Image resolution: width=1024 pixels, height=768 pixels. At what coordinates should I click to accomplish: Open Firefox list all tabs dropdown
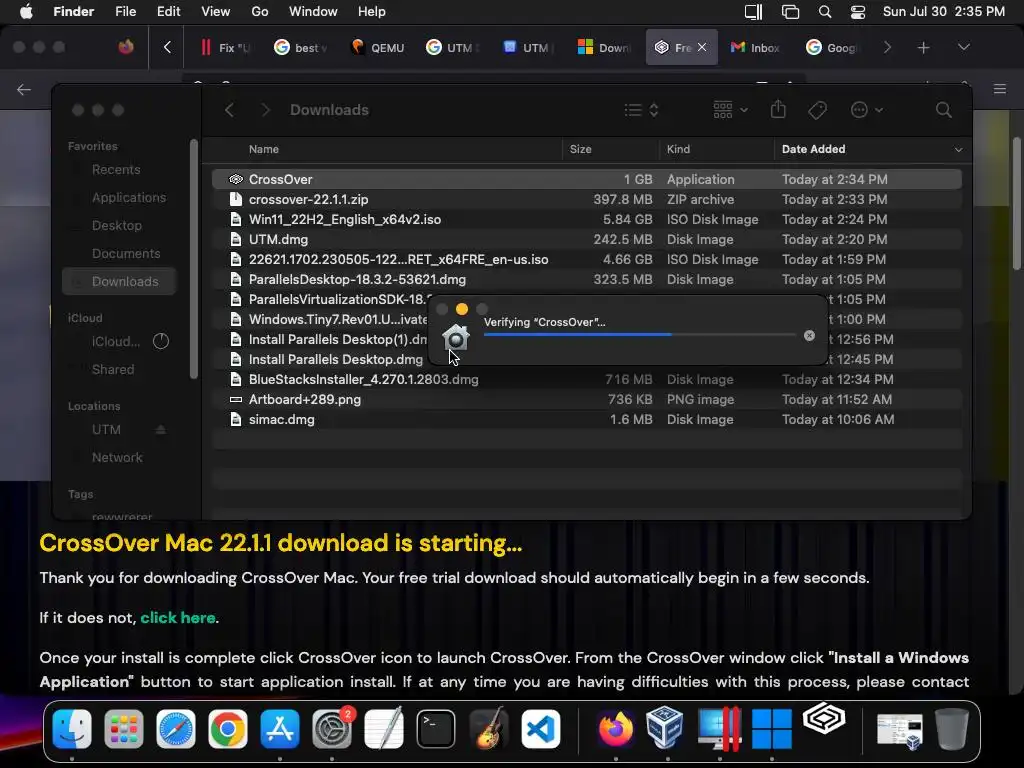tap(963, 47)
